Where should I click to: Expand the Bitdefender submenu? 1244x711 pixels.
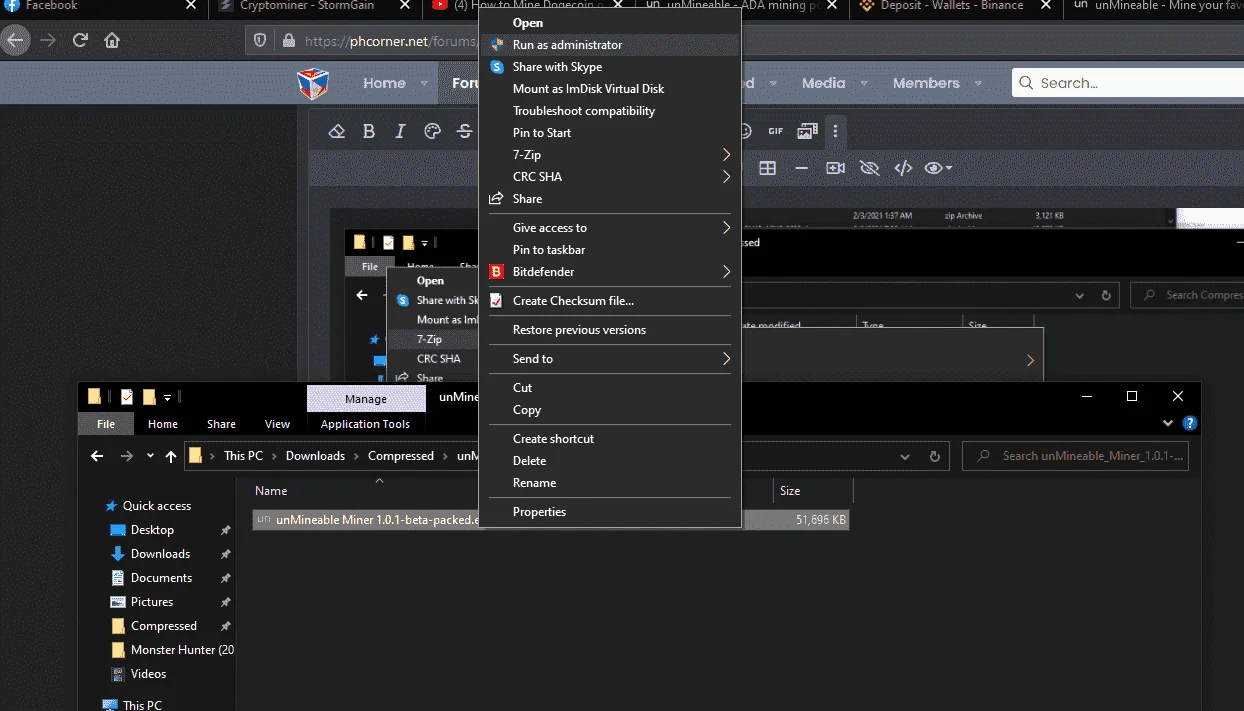(727, 272)
